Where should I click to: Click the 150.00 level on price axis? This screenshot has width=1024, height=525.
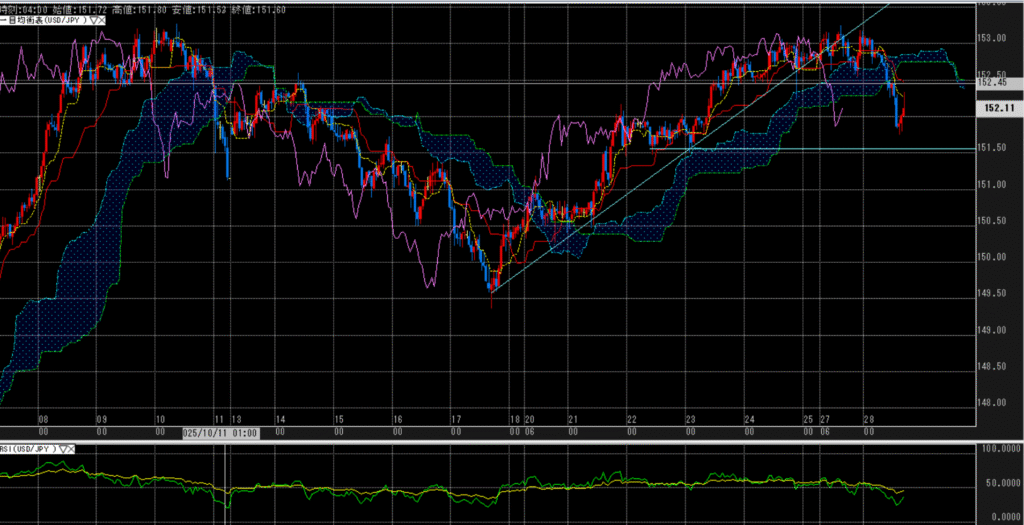[993, 257]
